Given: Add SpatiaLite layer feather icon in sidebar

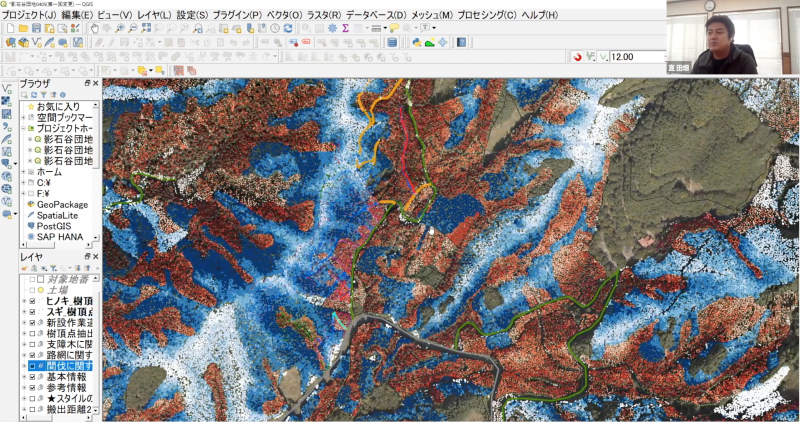Looking at the screenshot, I should (x=7, y=139).
